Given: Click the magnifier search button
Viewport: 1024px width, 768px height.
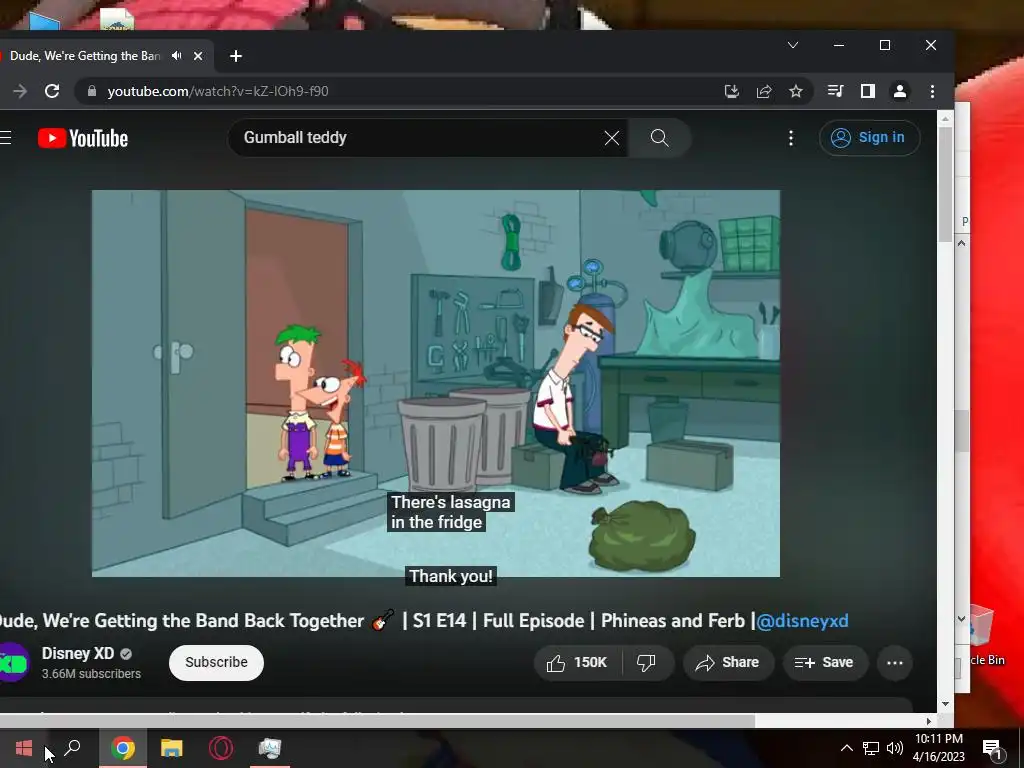Looking at the screenshot, I should pyautogui.click(x=660, y=138).
